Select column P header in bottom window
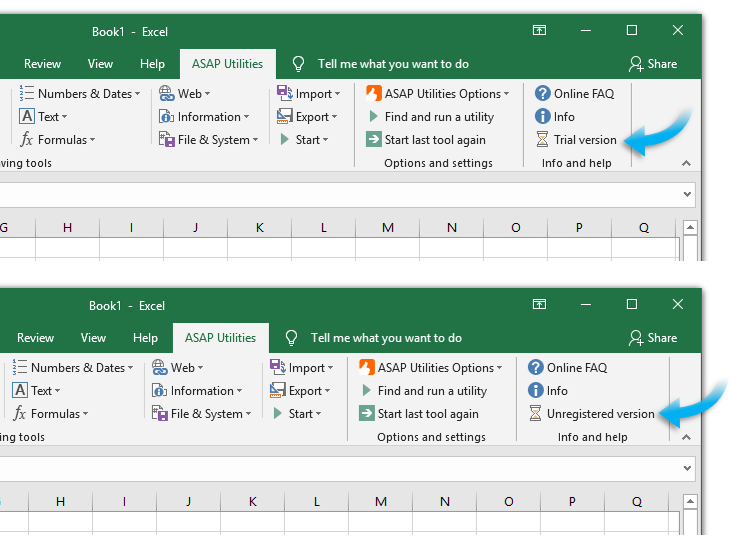This screenshot has height=539, width=730. pyautogui.click(x=573, y=501)
